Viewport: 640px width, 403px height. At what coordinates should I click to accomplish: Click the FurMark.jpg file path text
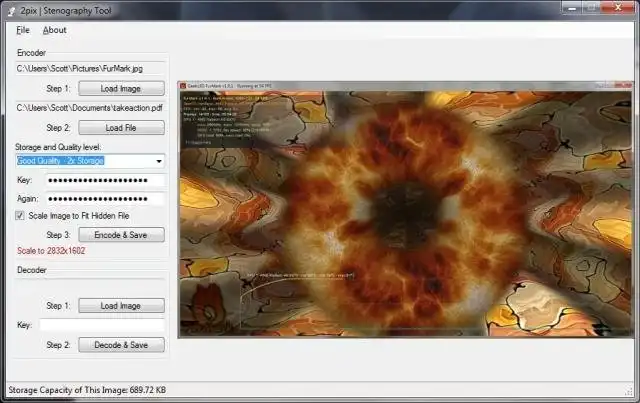coord(80,68)
